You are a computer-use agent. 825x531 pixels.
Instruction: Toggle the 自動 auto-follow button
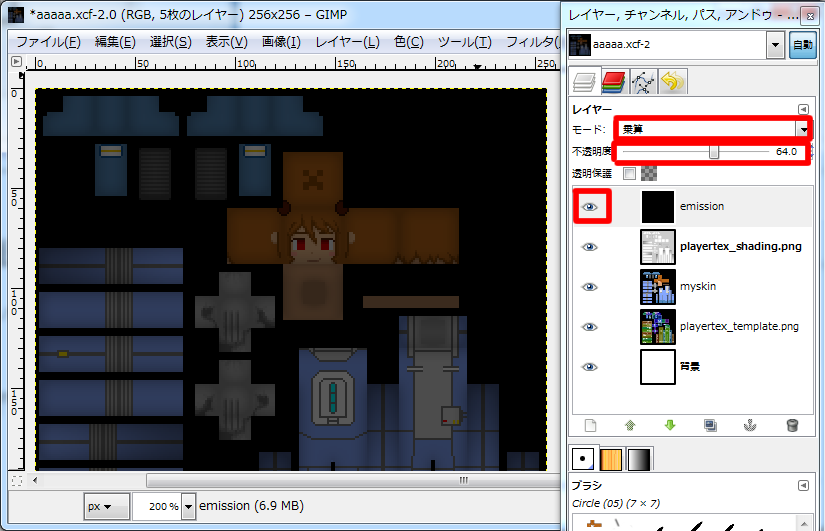[802, 45]
